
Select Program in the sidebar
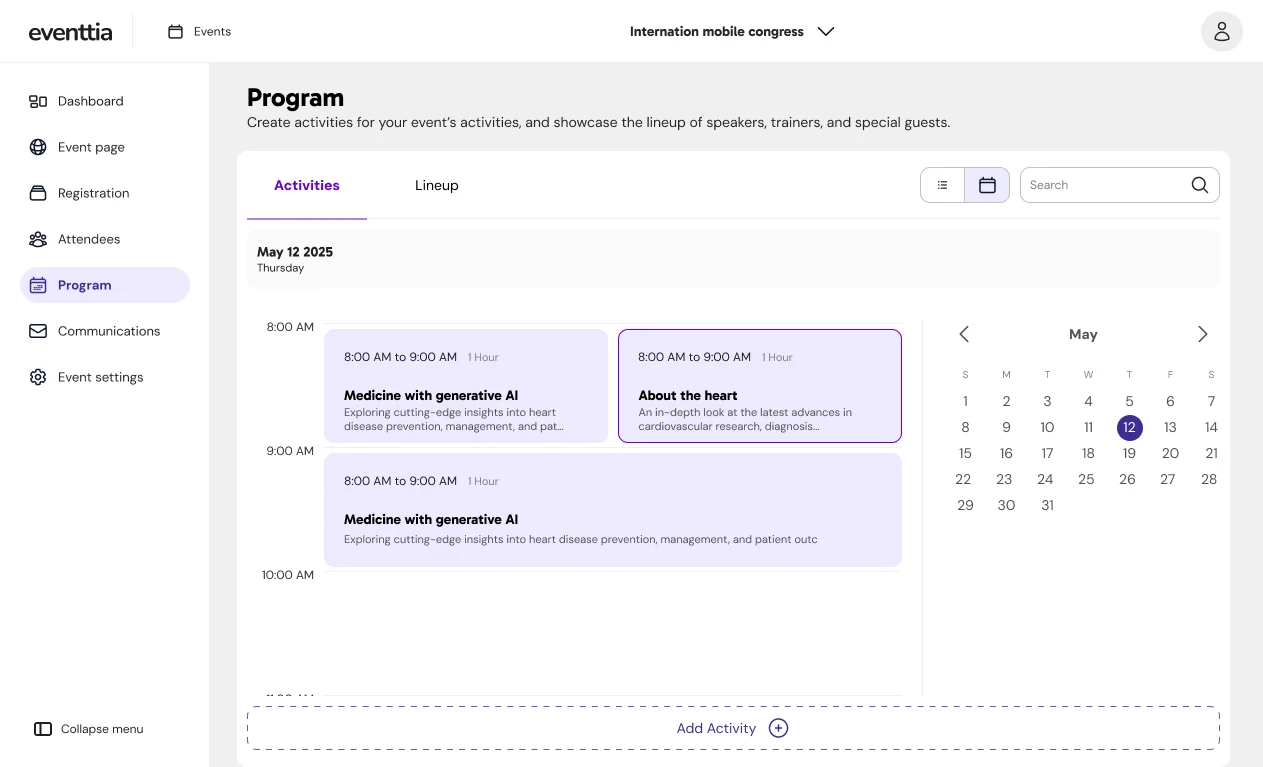pyautogui.click(x=105, y=285)
